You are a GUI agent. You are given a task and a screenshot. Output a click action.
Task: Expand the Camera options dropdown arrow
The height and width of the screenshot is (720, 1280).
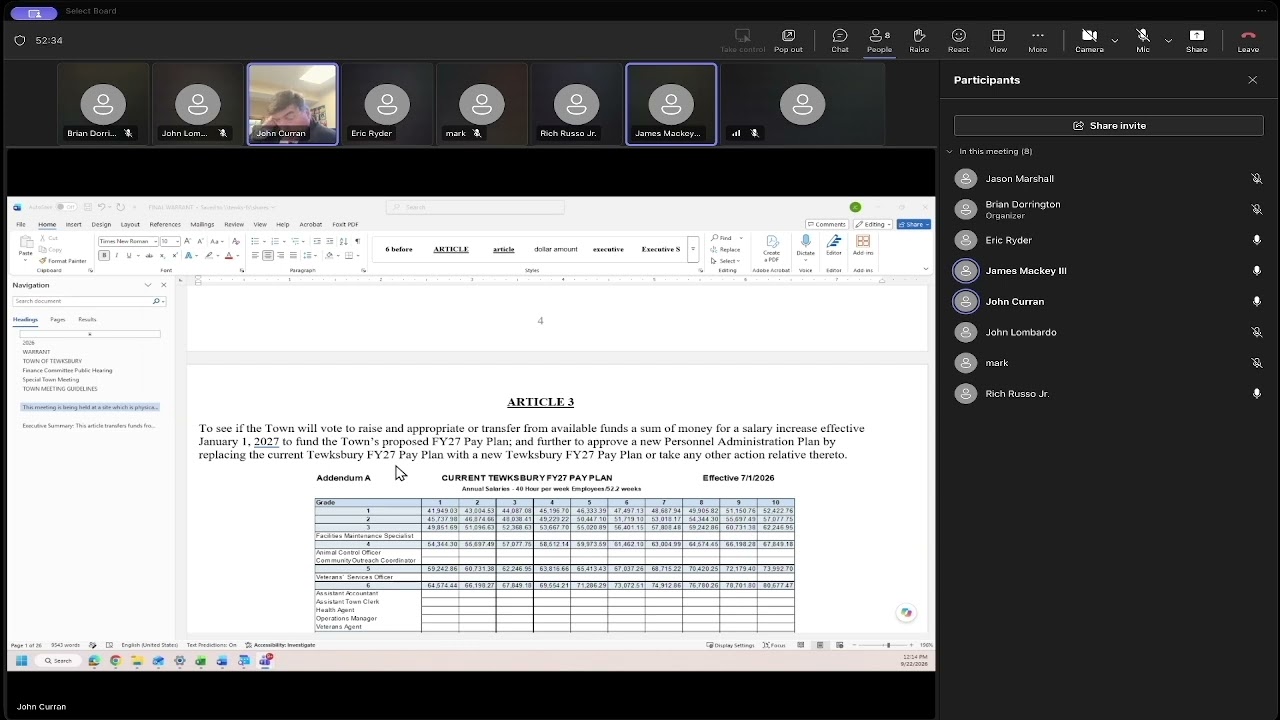pos(1114,40)
